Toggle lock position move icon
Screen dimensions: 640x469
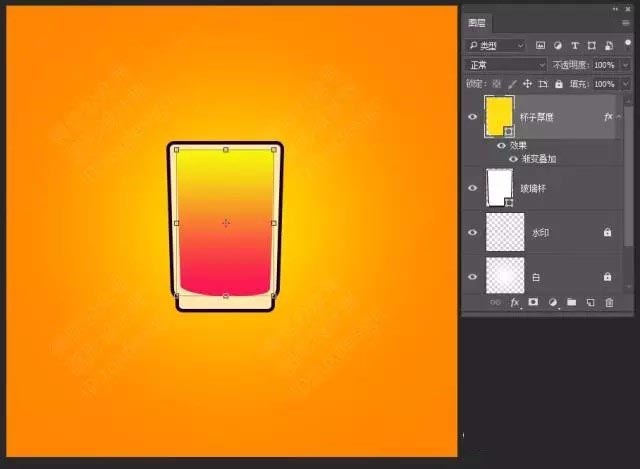527,84
